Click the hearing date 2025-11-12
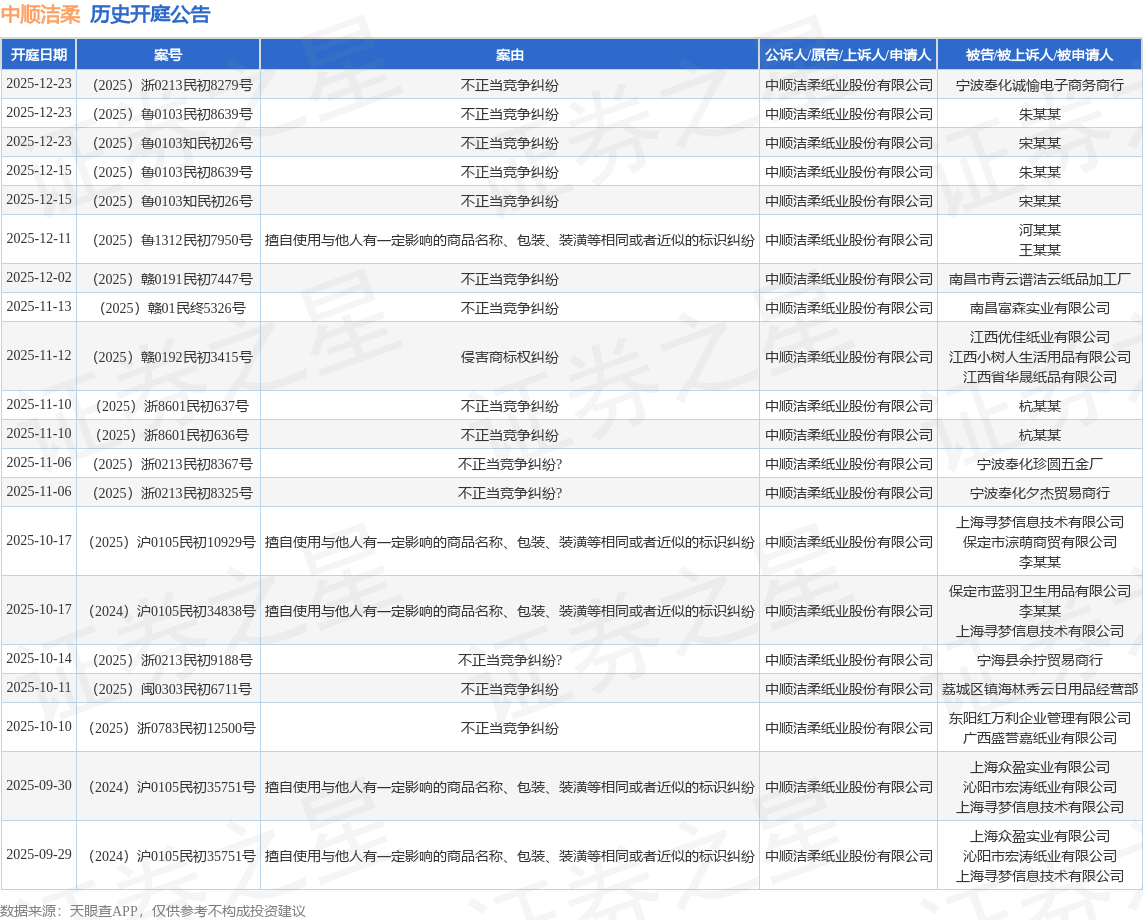Viewport: 1143px width, 920px height. click(x=39, y=356)
